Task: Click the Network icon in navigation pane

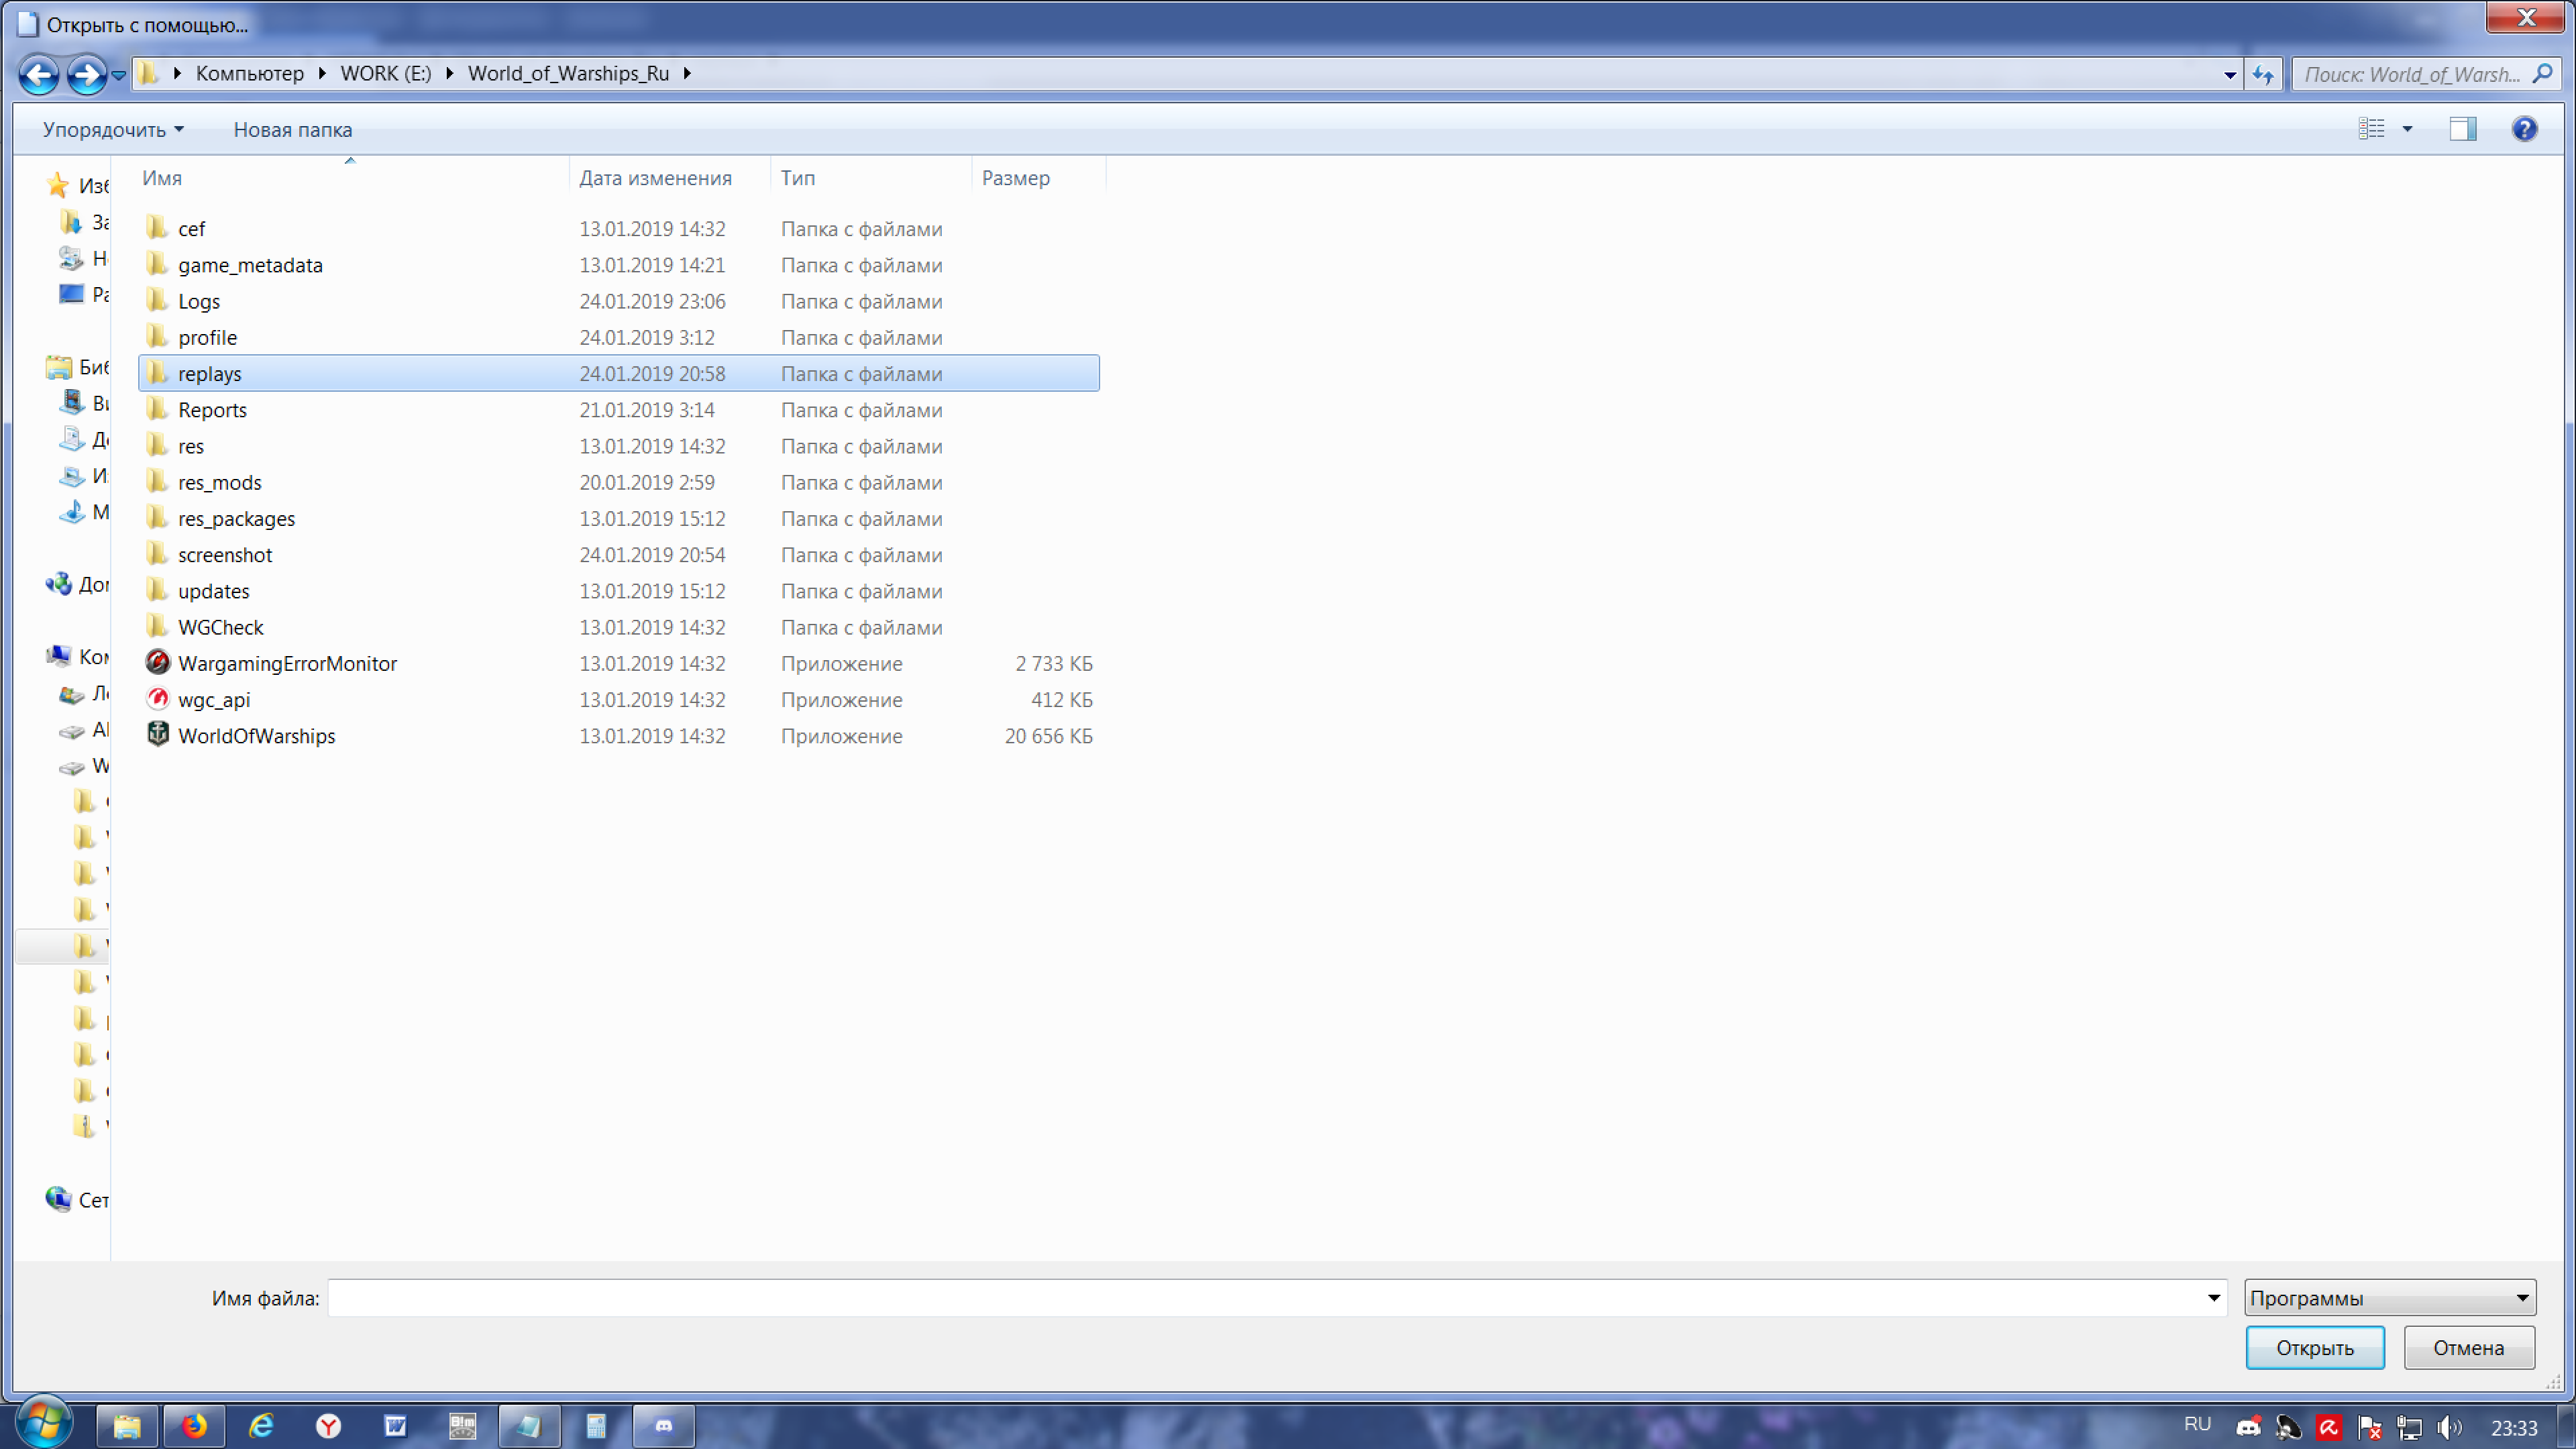Action: tap(59, 1199)
